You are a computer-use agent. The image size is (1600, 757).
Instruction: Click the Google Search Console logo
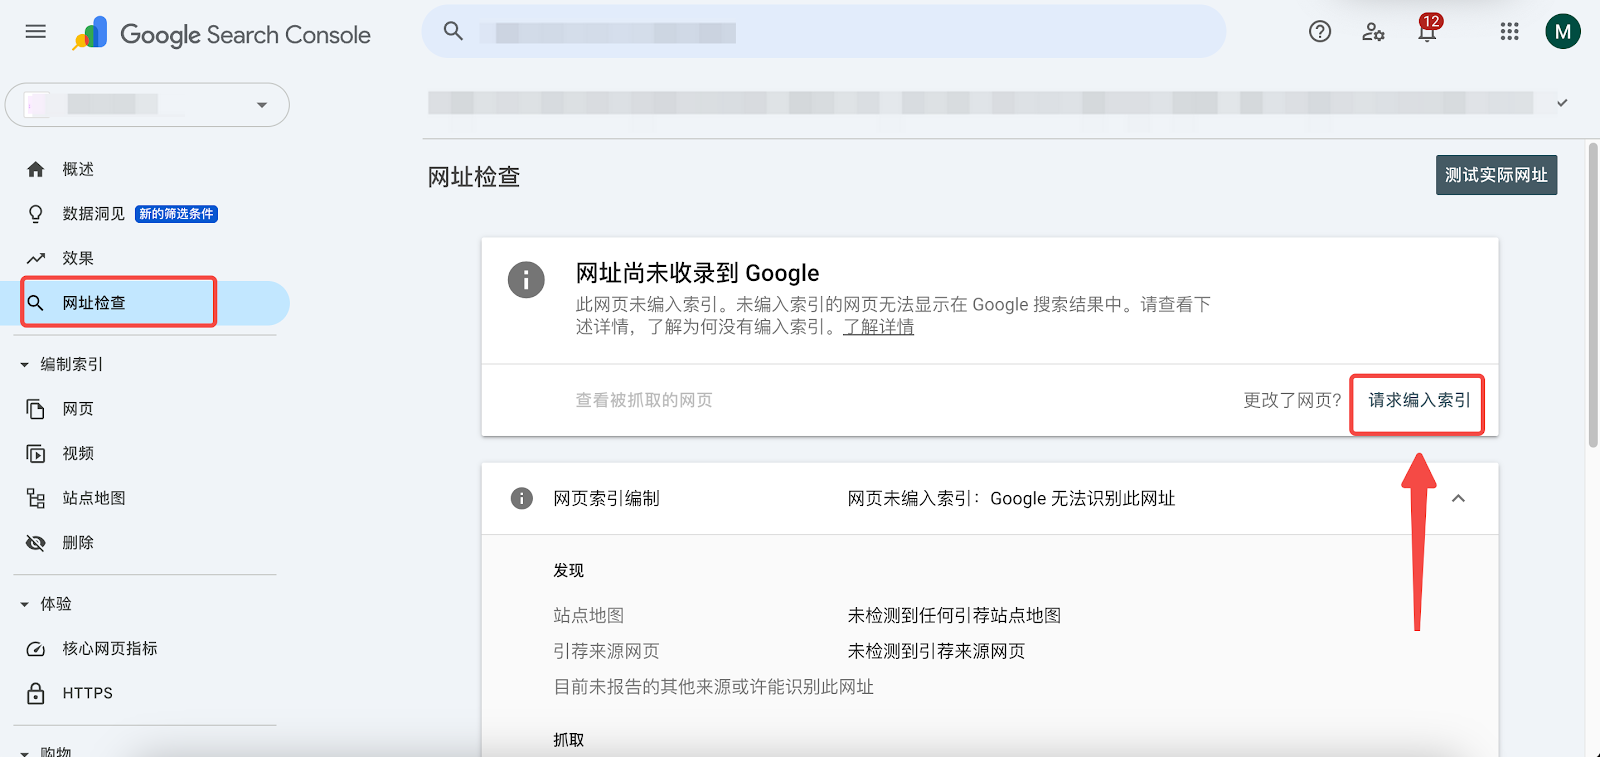(x=221, y=34)
